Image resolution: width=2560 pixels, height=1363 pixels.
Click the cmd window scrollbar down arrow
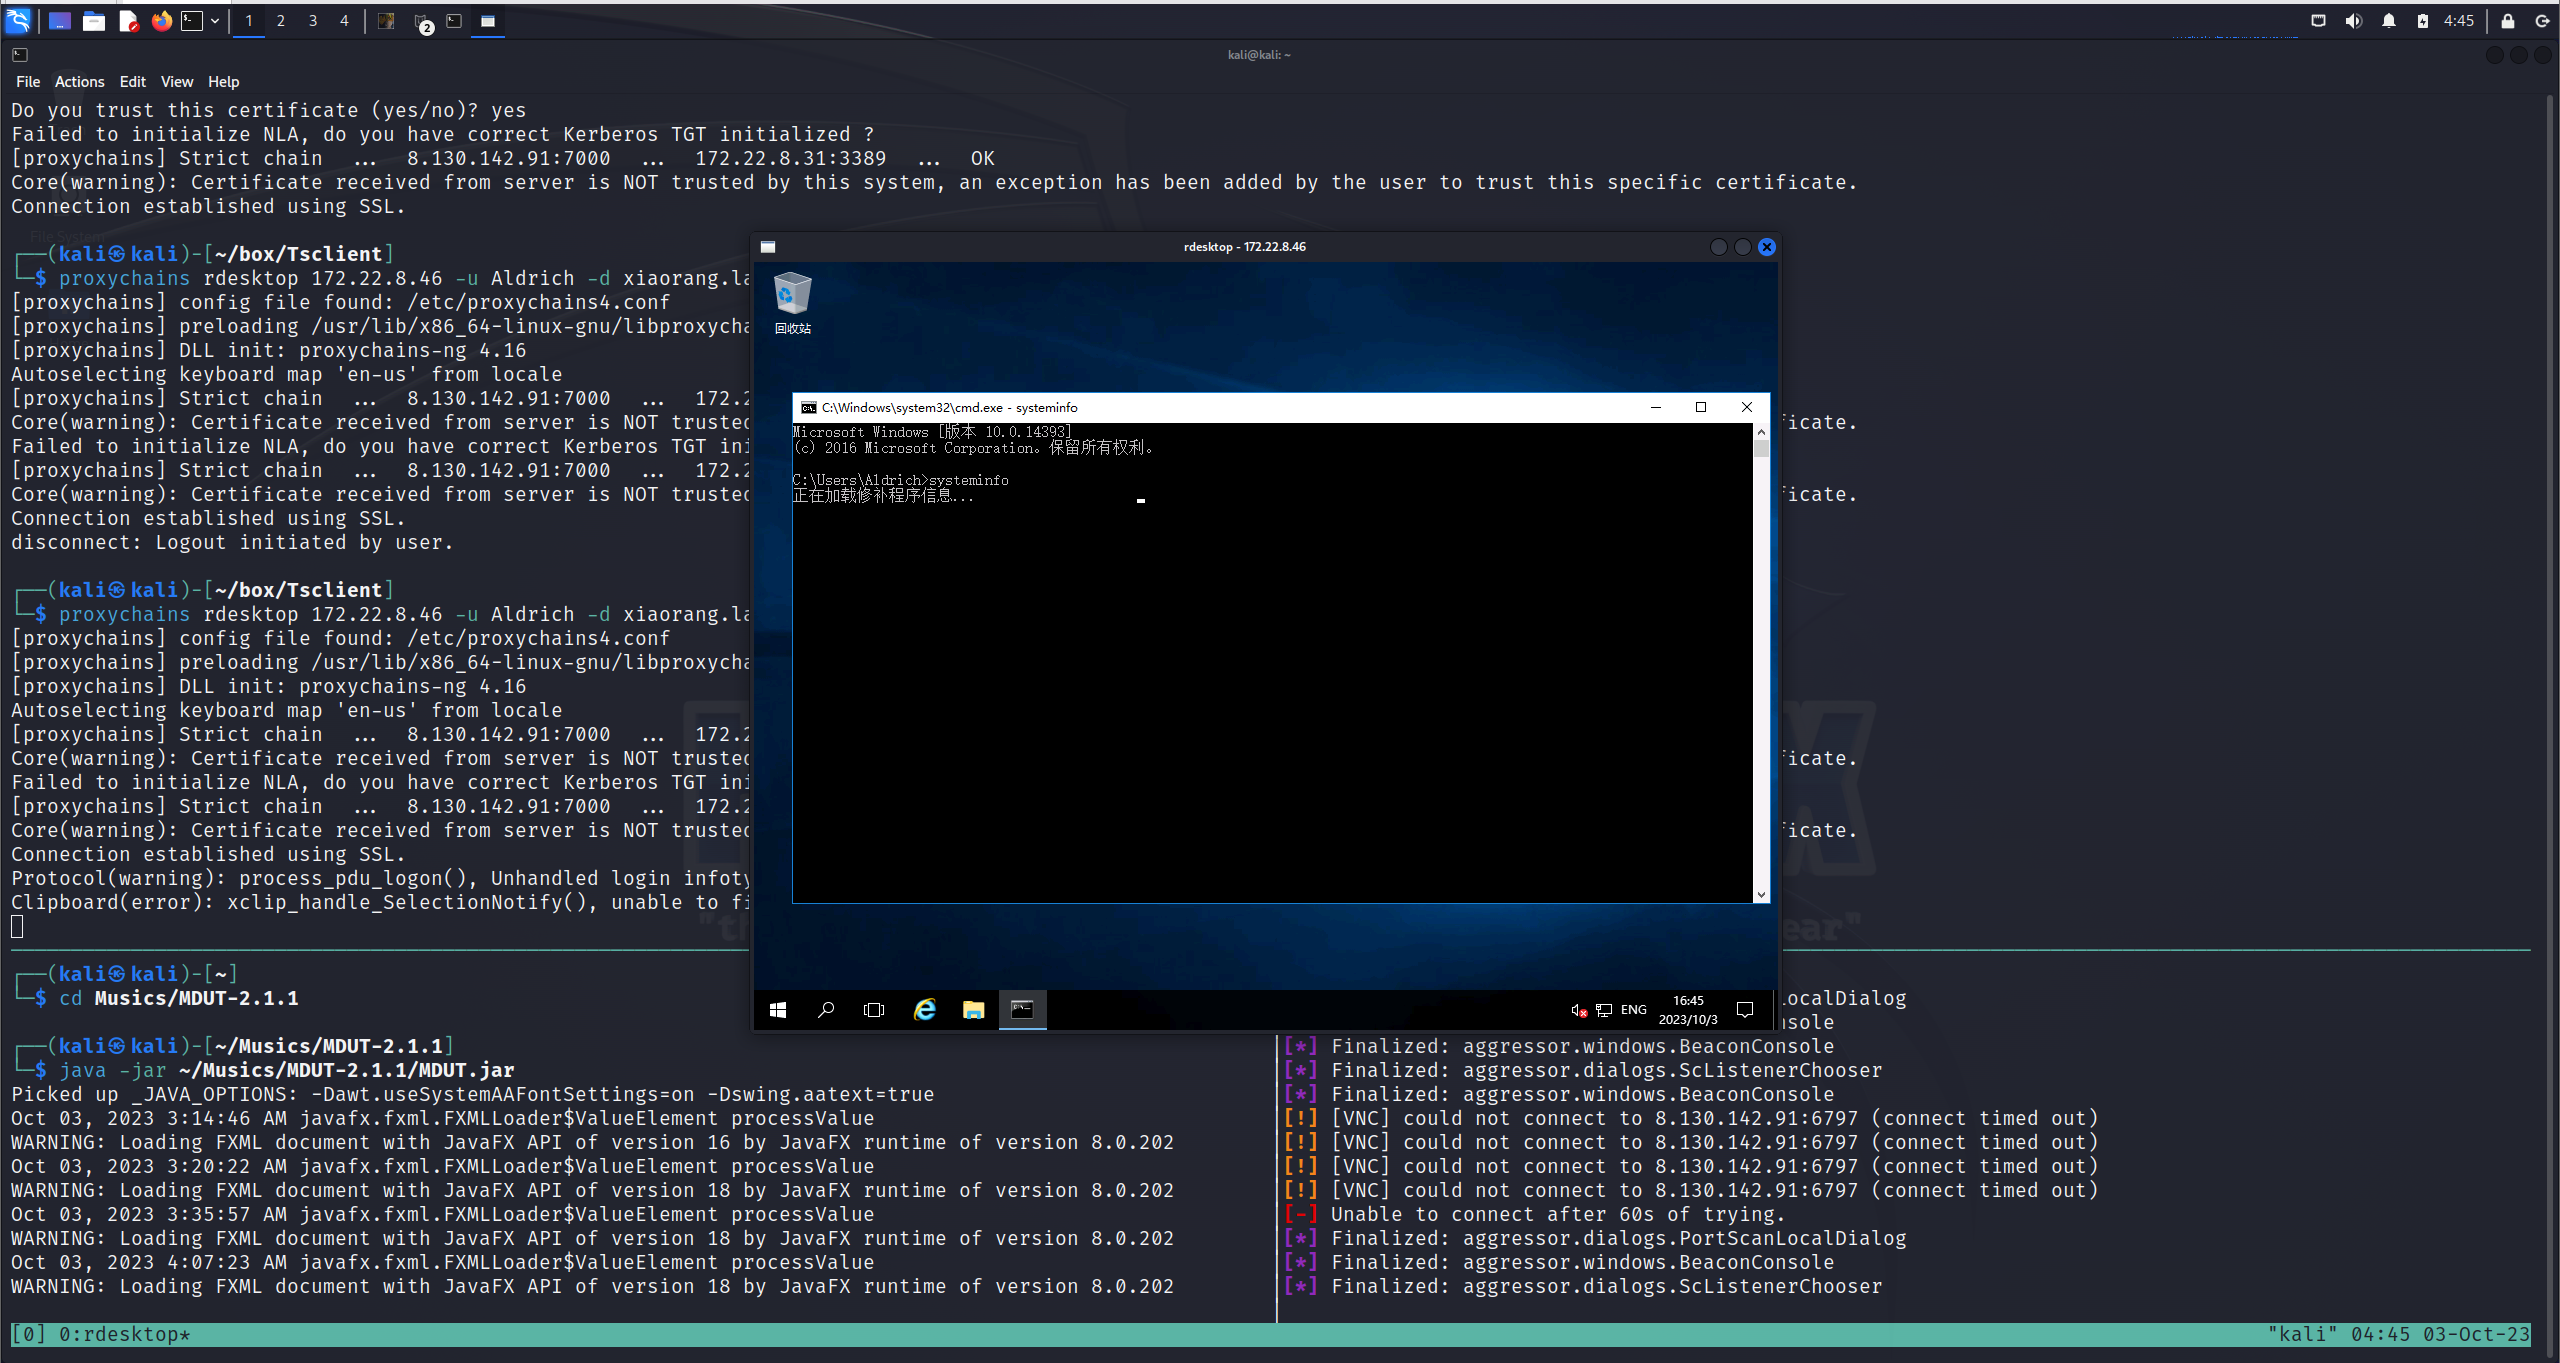[x=1761, y=895]
